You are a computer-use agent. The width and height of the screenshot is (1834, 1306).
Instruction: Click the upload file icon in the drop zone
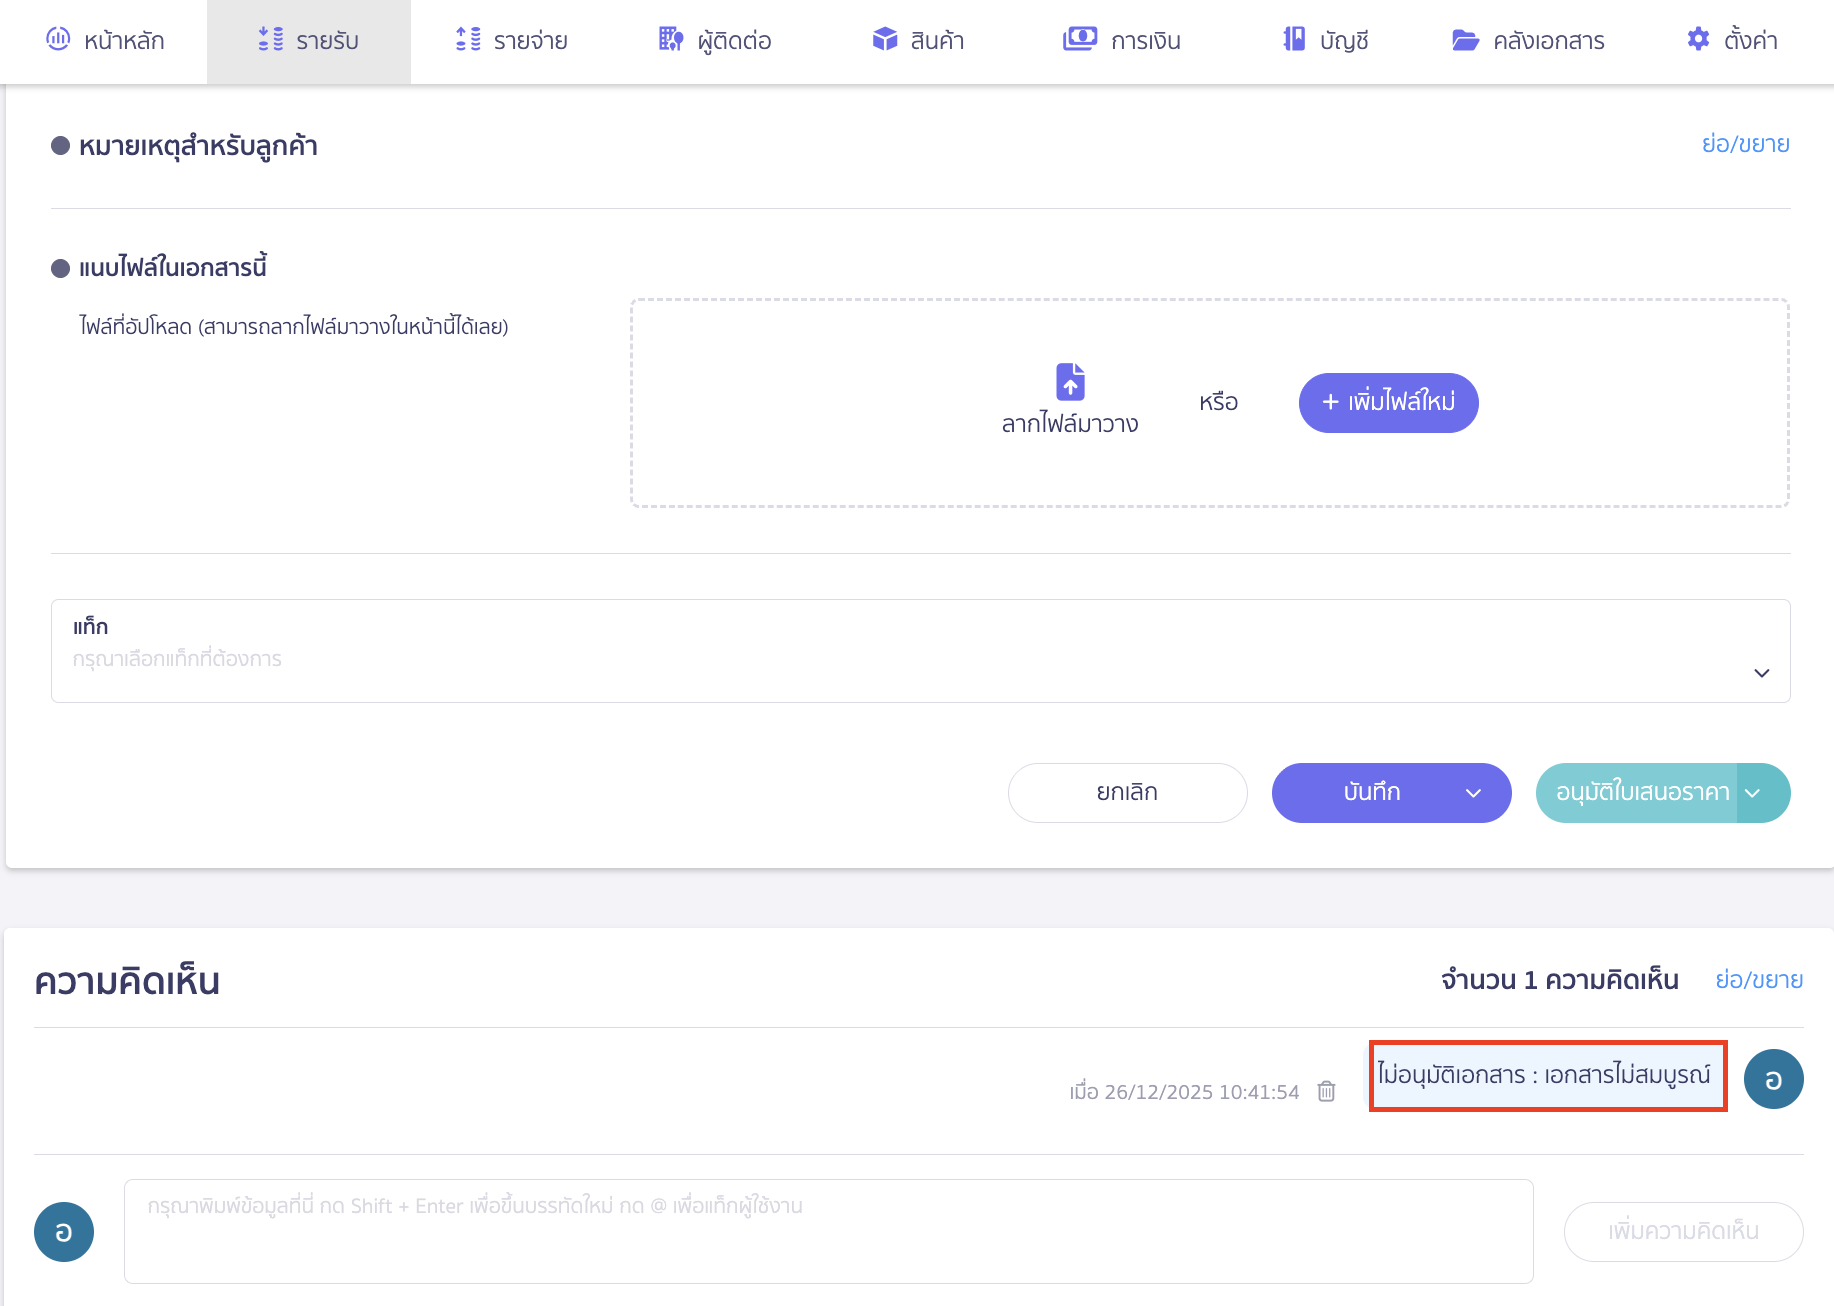[1070, 382]
